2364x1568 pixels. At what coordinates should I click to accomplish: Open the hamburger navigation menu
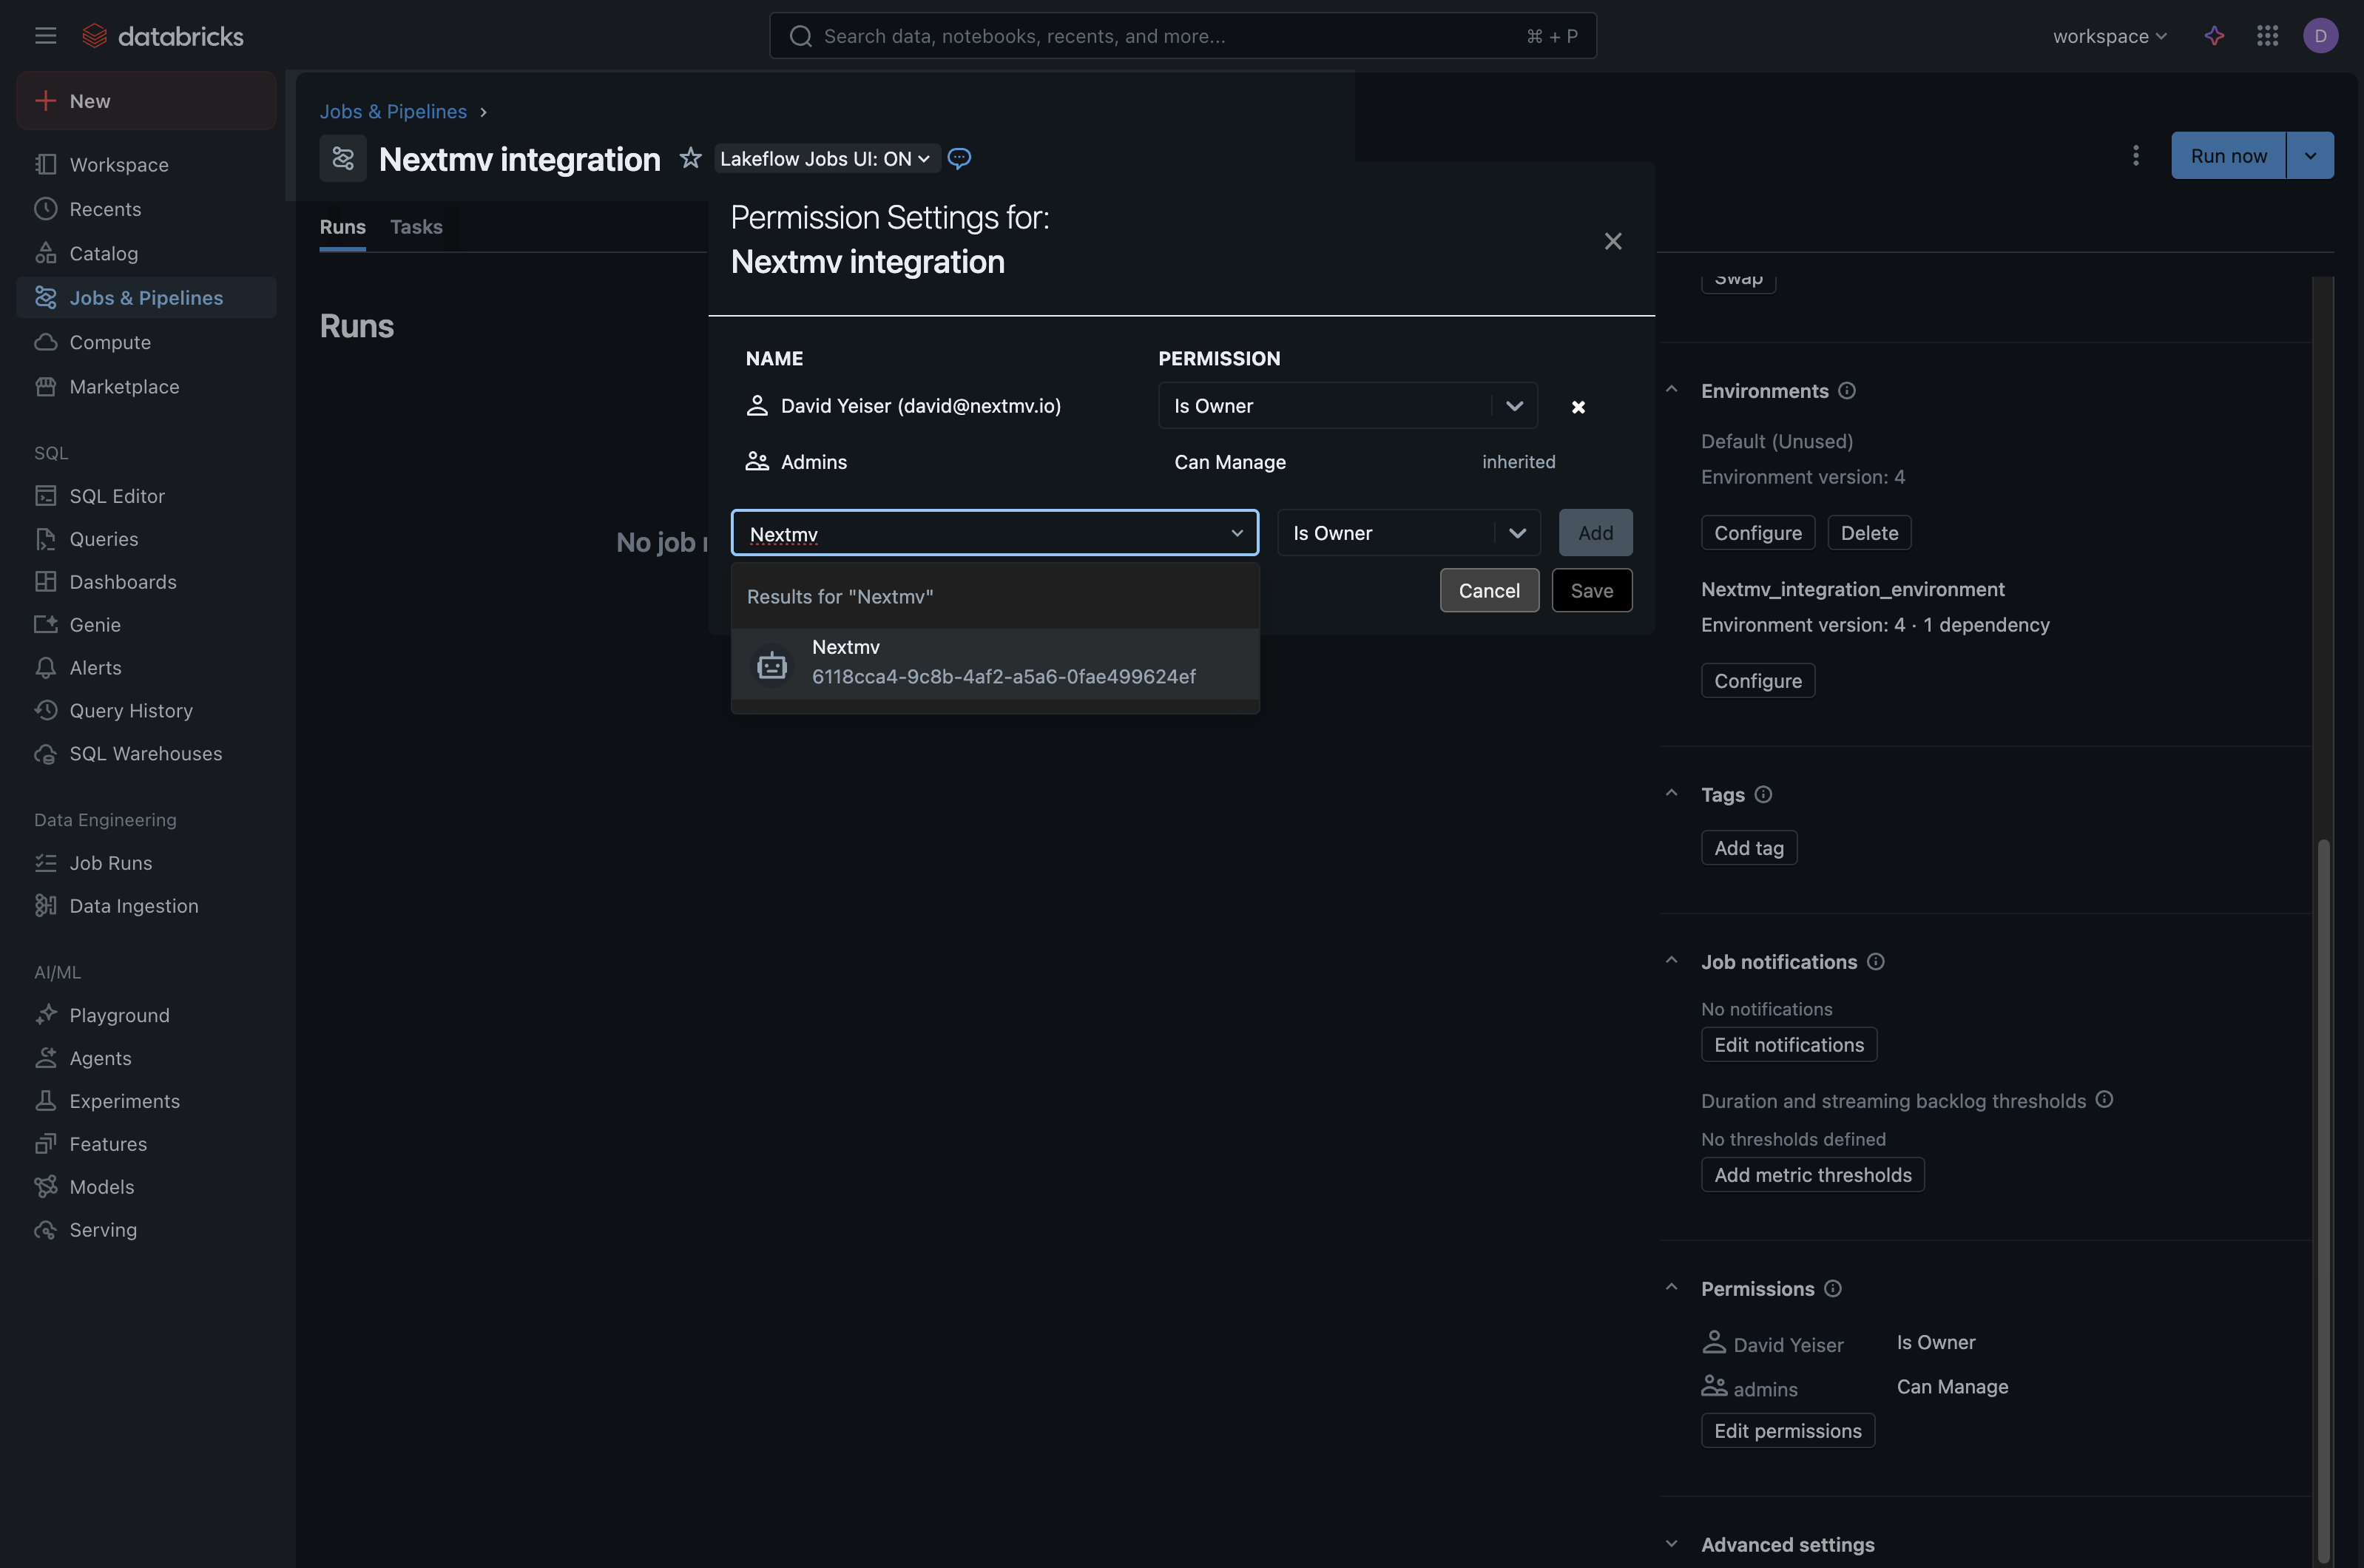pyautogui.click(x=45, y=35)
